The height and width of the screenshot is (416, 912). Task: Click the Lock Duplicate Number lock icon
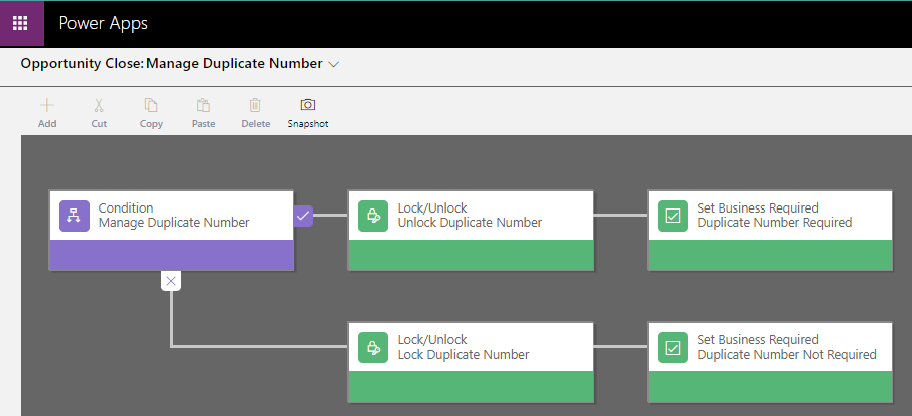coord(373,347)
